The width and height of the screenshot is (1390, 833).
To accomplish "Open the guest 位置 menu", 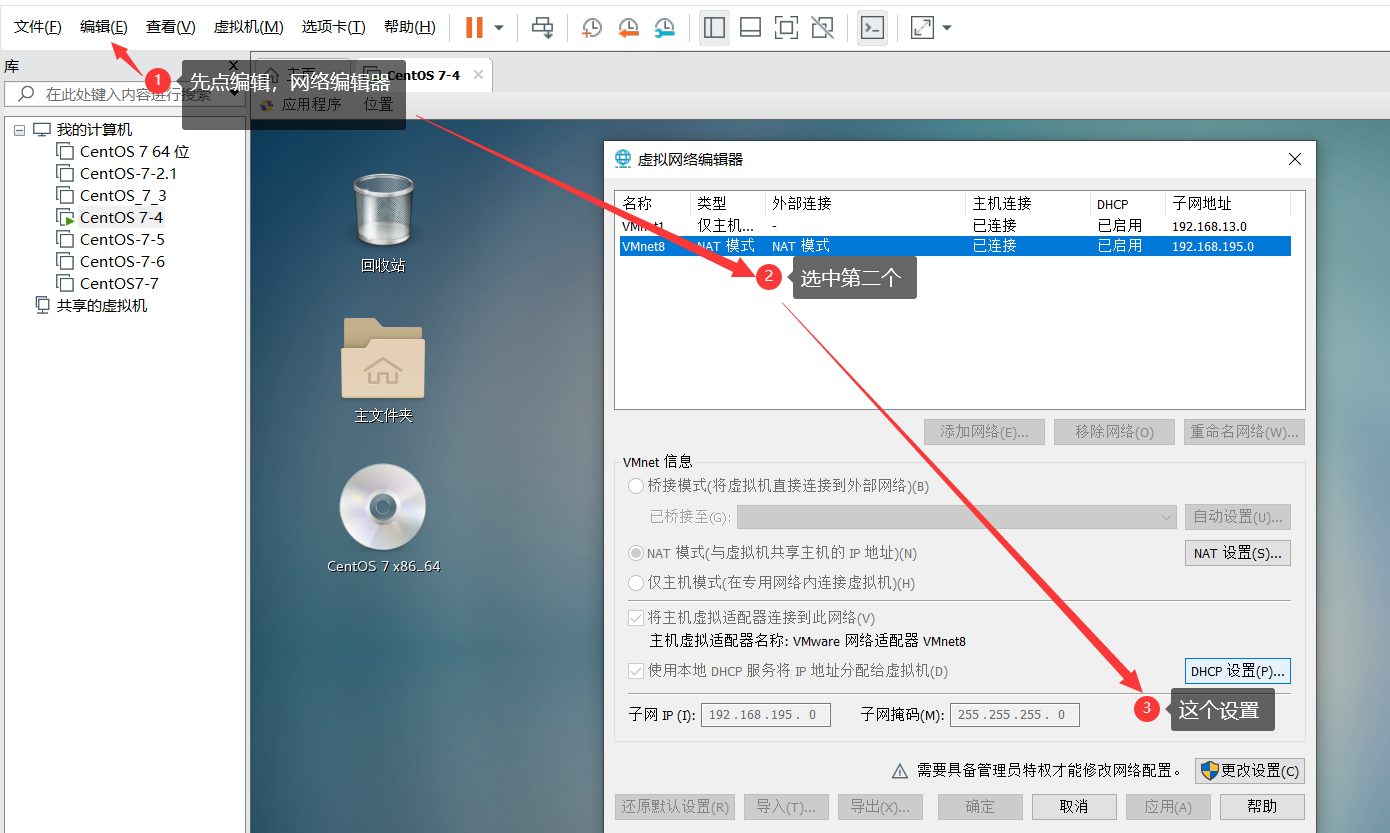I will click(x=378, y=104).
